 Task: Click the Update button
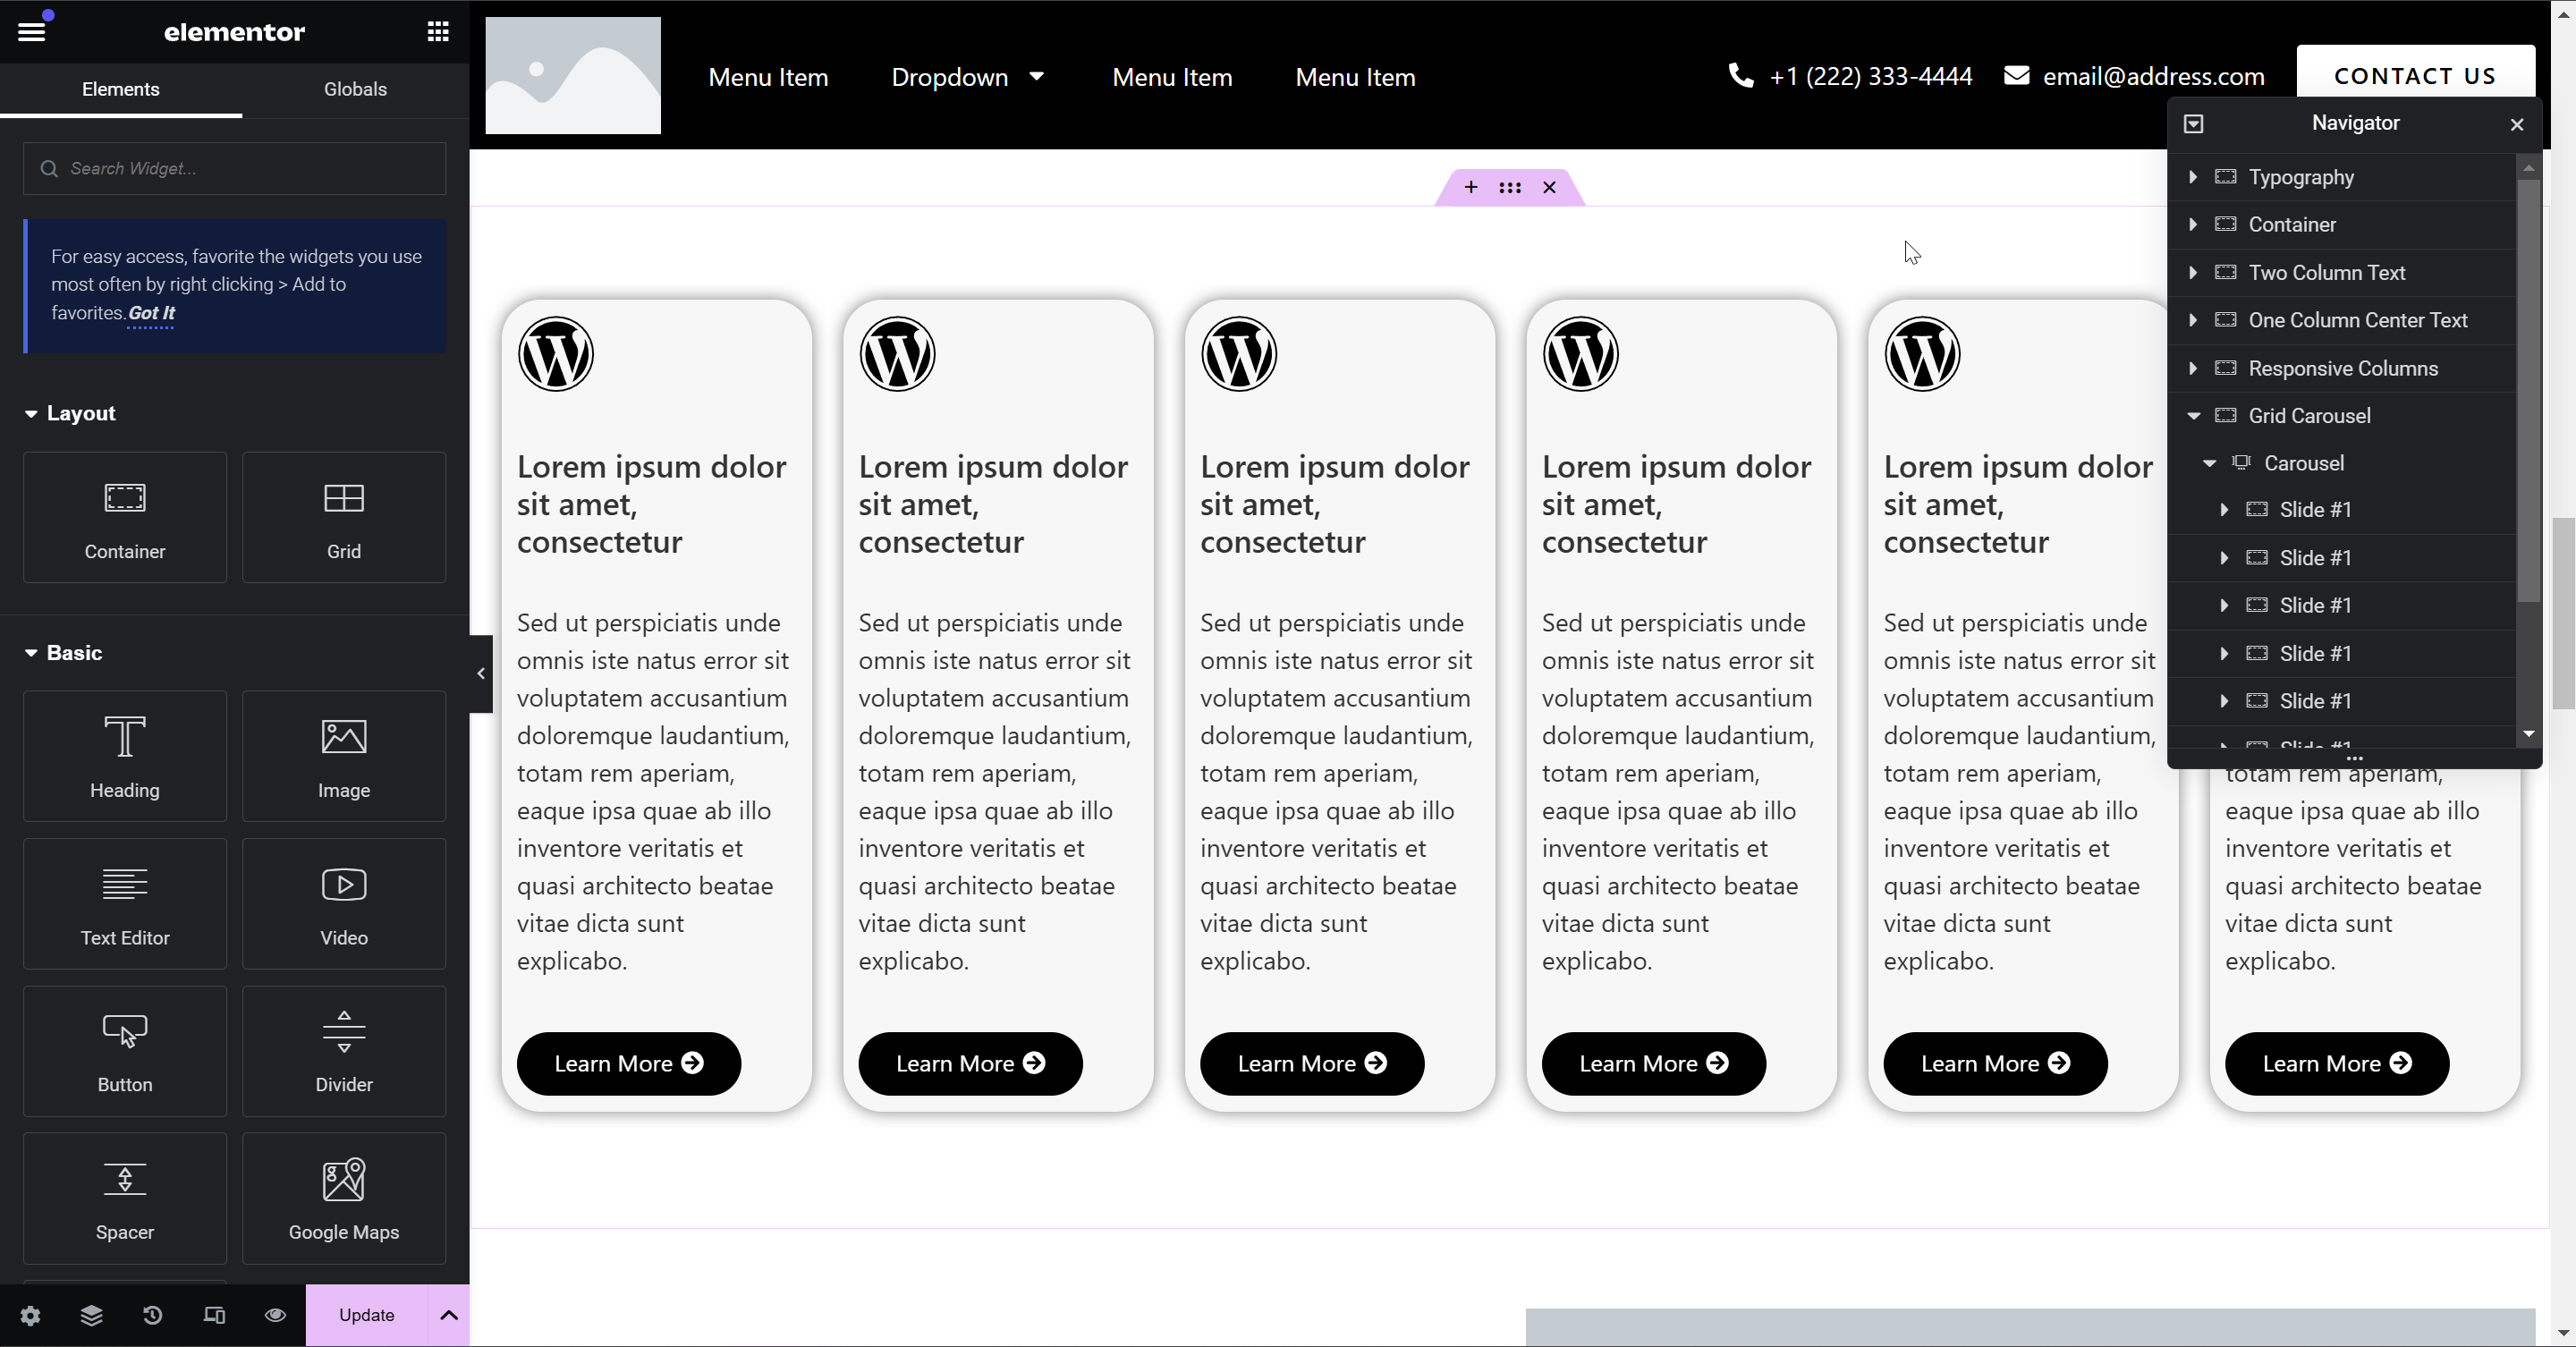point(366,1315)
